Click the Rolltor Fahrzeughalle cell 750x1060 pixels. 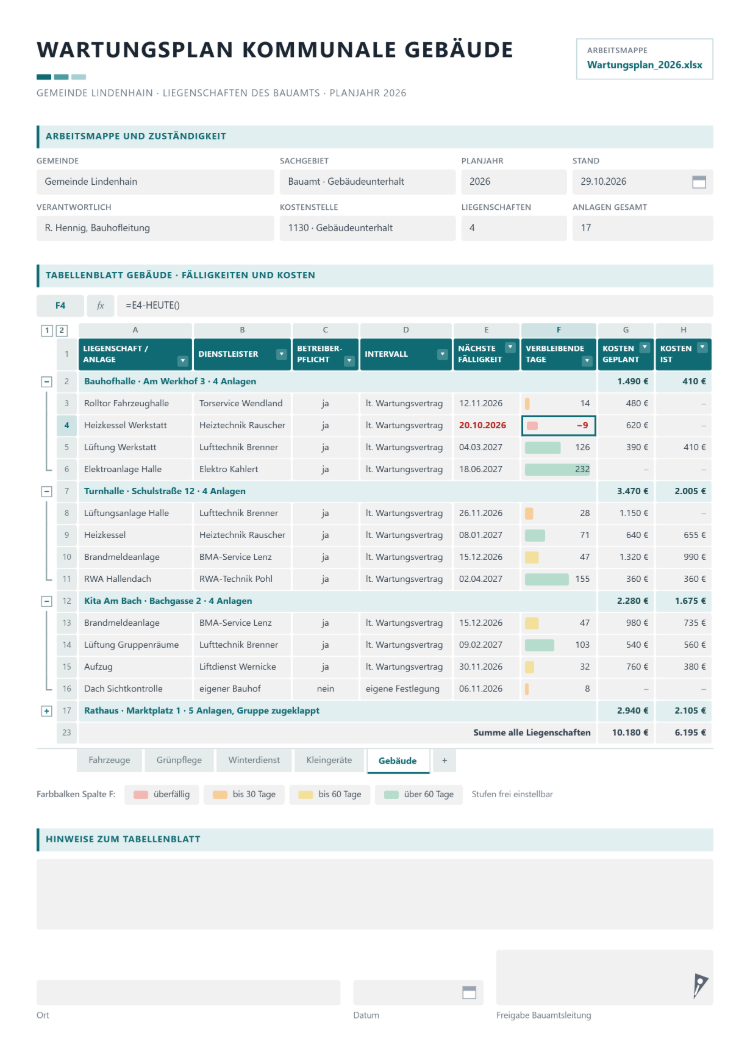click(135, 404)
